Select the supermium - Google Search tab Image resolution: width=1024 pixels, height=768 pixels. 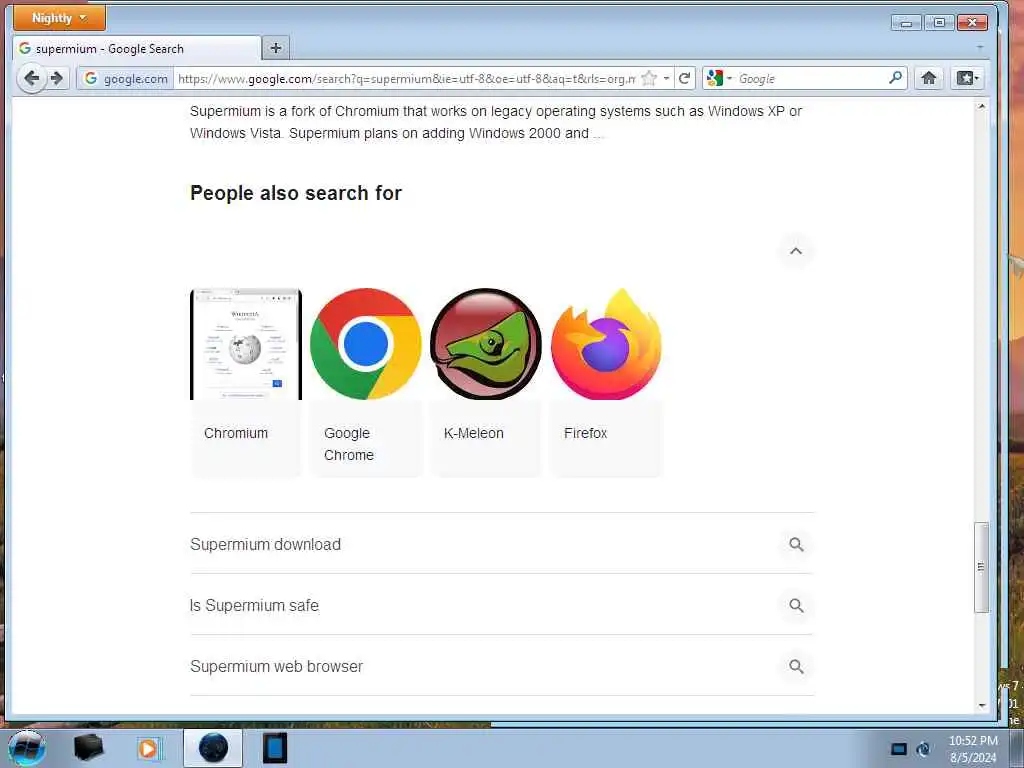136,48
